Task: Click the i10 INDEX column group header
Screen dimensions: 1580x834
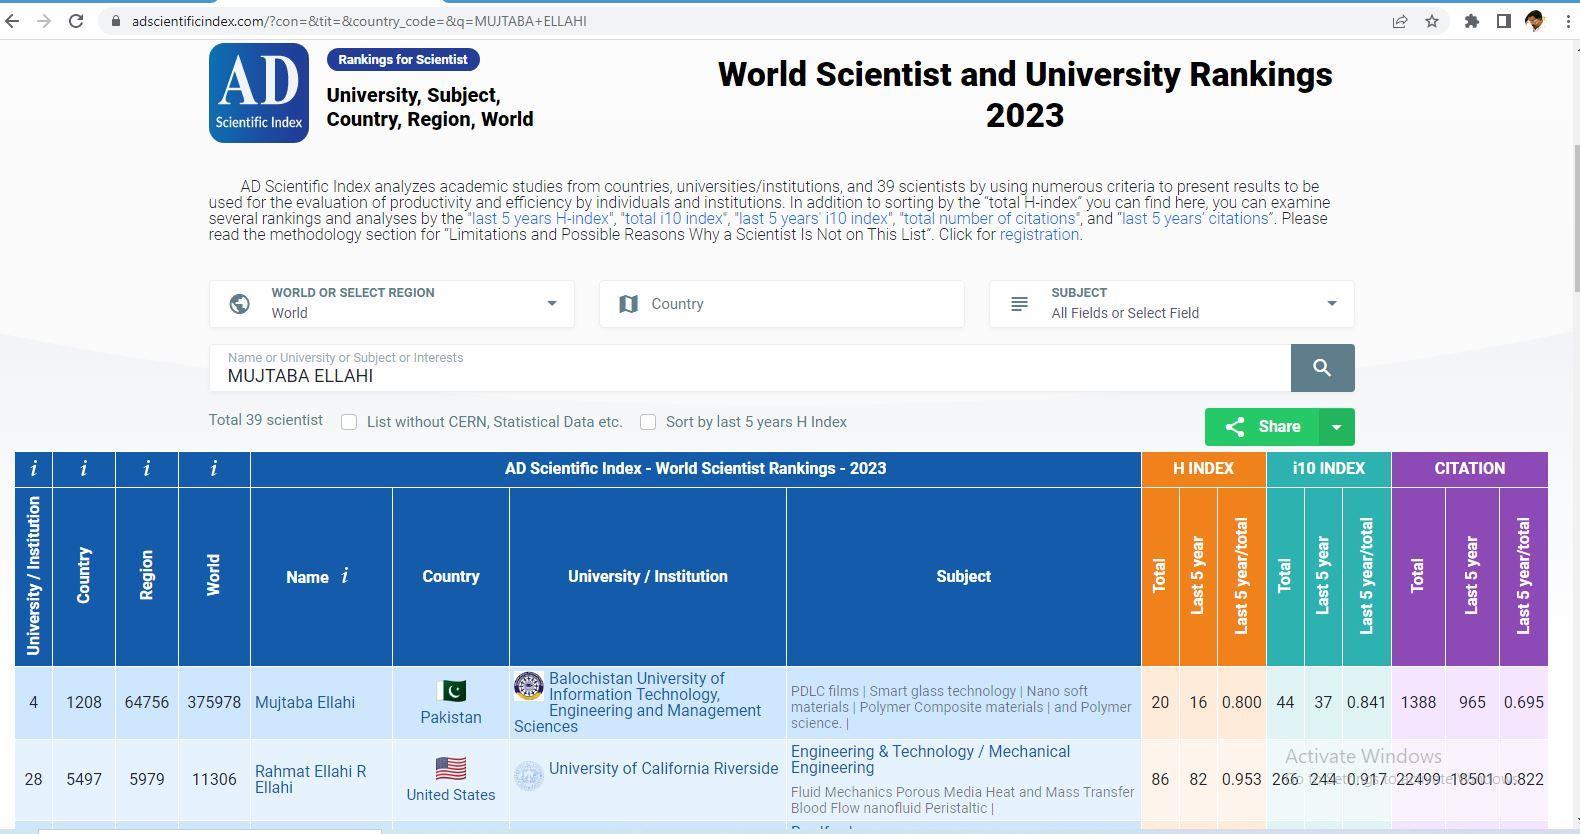Action: click(x=1329, y=469)
